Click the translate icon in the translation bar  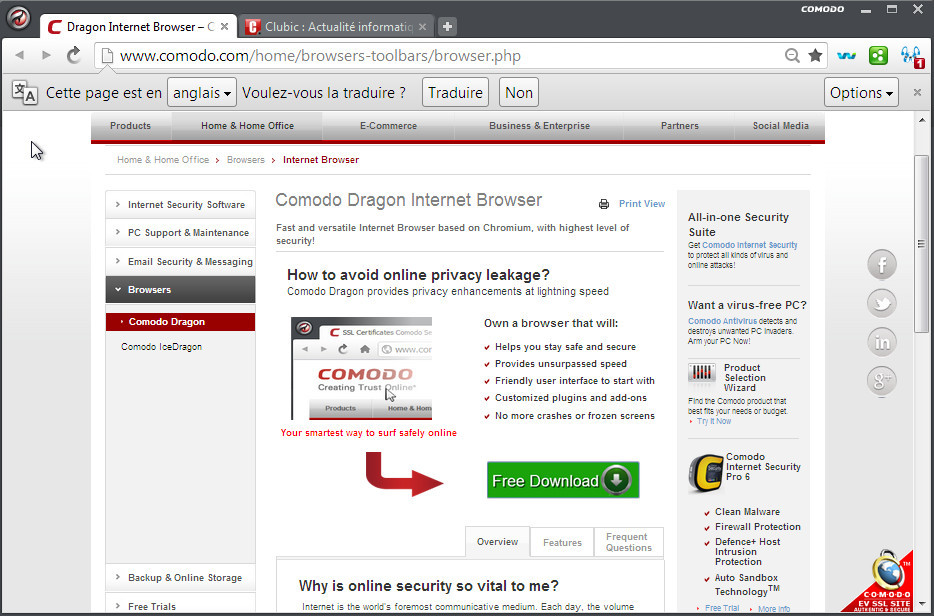tap(24, 92)
